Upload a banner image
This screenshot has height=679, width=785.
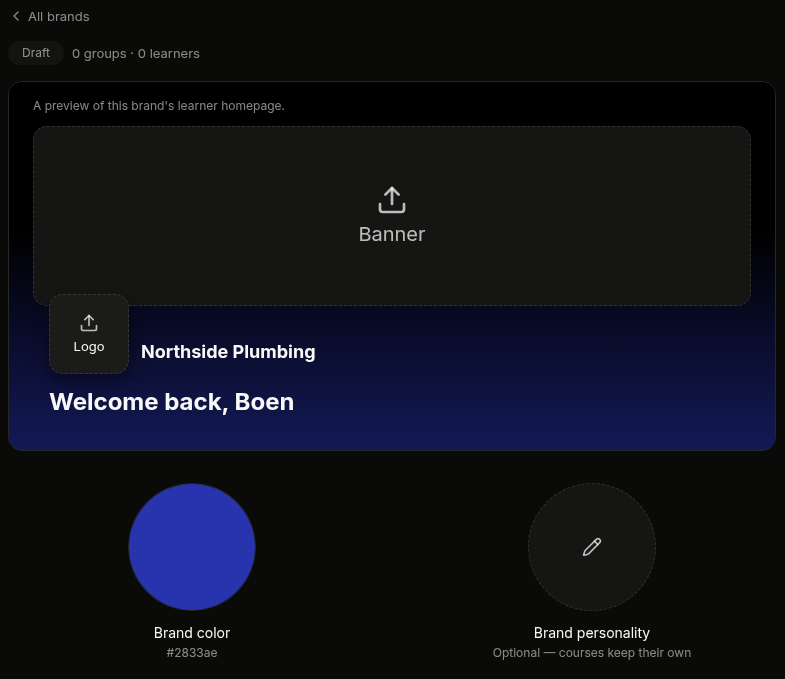coord(392,216)
